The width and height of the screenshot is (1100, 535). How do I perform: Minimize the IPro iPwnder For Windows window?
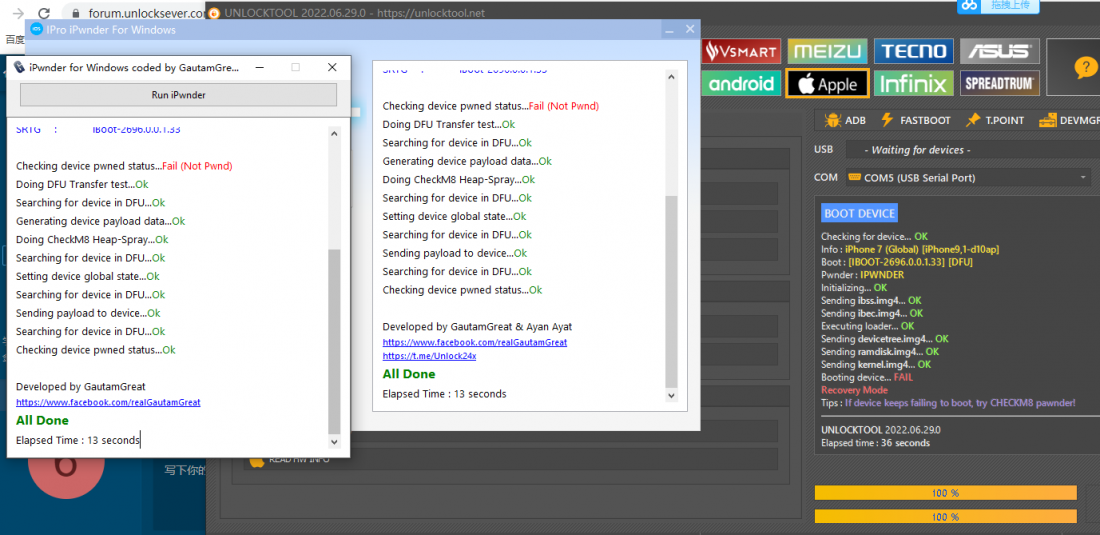[669, 29]
